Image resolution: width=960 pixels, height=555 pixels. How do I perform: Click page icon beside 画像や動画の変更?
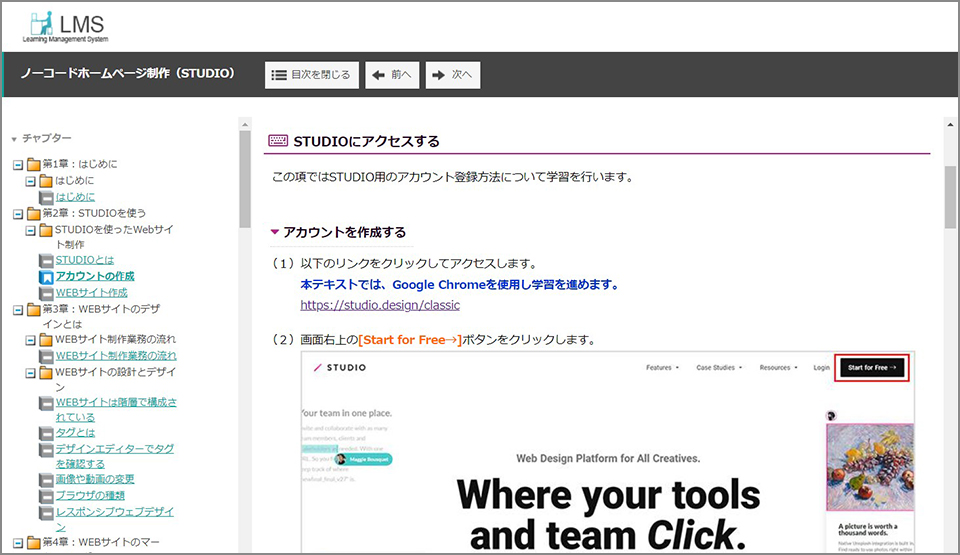point(47,480)
